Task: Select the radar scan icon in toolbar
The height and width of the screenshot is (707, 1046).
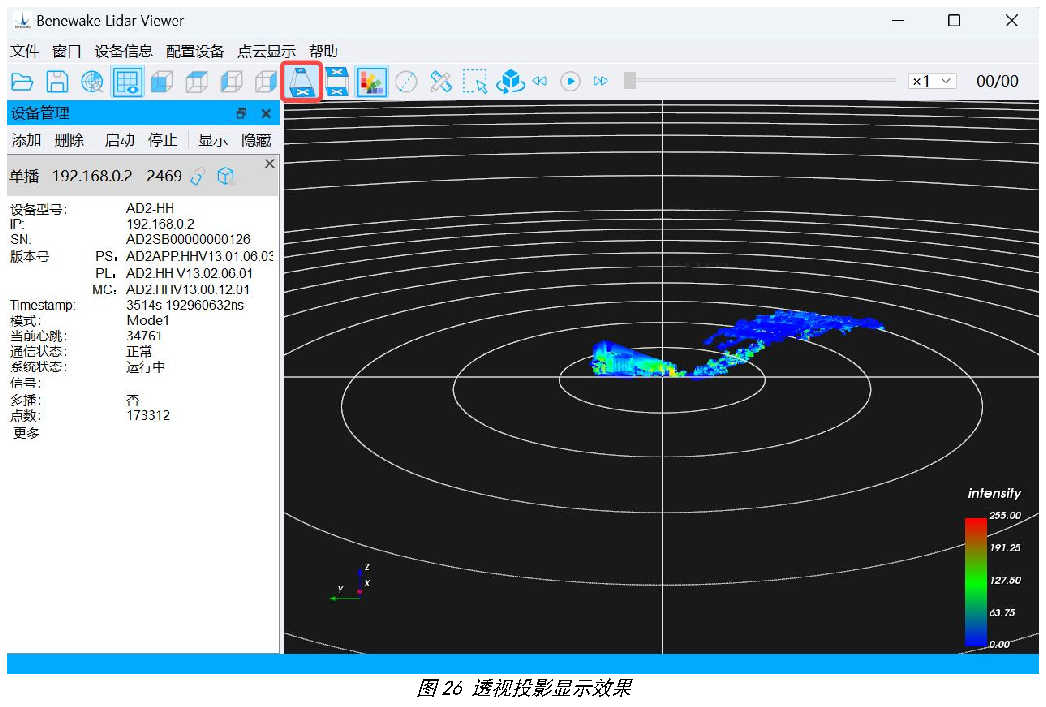Action: click(x=92, y=82)
